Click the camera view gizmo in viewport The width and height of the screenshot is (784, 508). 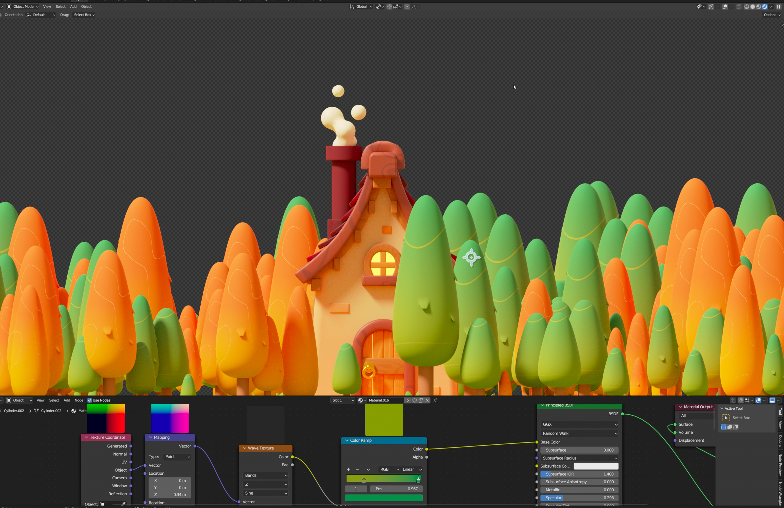pyautogui.click(x=471, y=257)
